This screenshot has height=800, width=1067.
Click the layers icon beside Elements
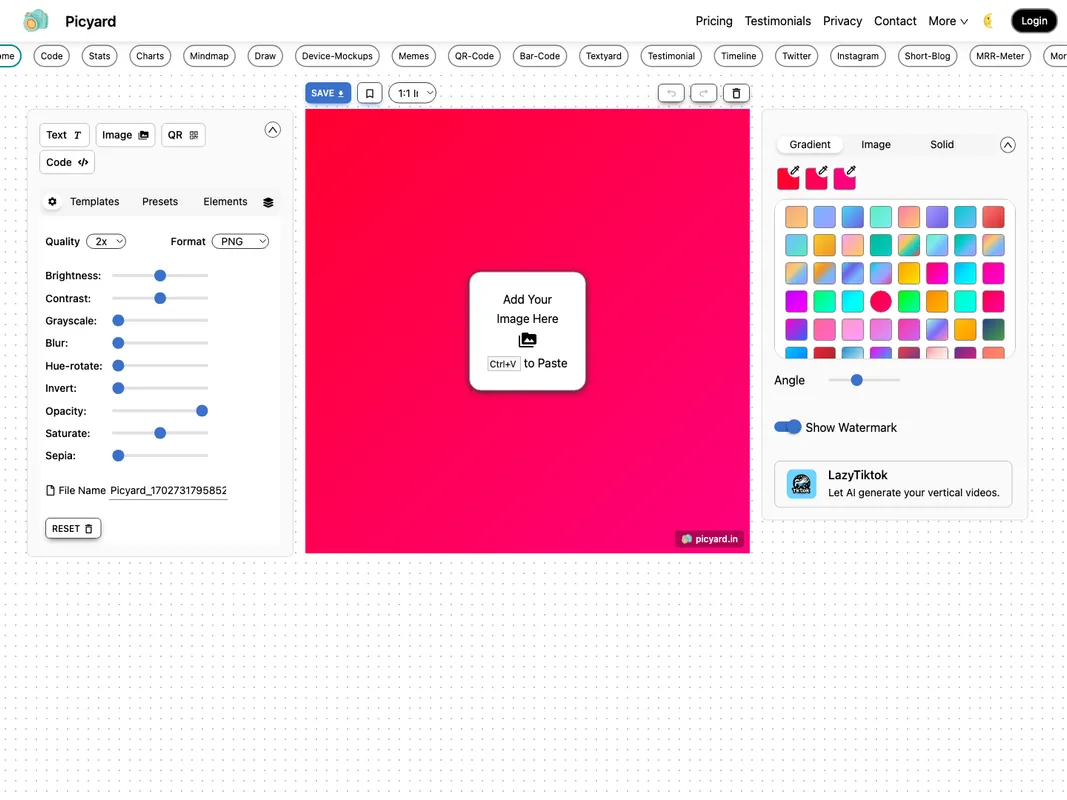pos(267,201)
